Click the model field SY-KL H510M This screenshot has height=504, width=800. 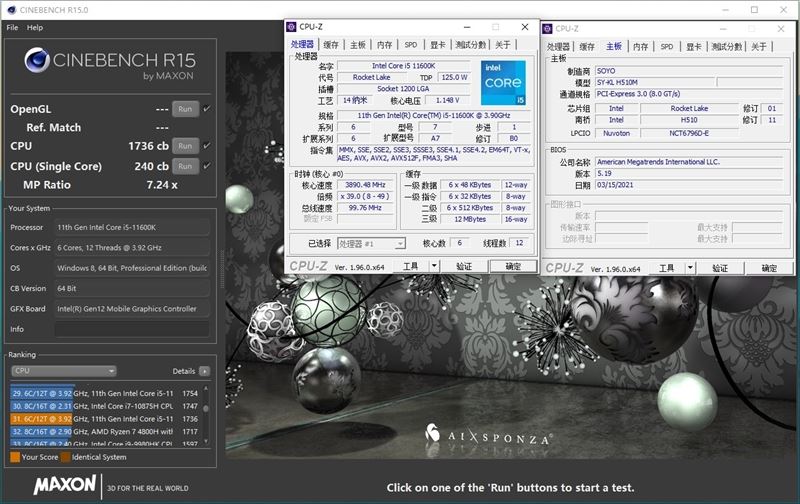655,82
